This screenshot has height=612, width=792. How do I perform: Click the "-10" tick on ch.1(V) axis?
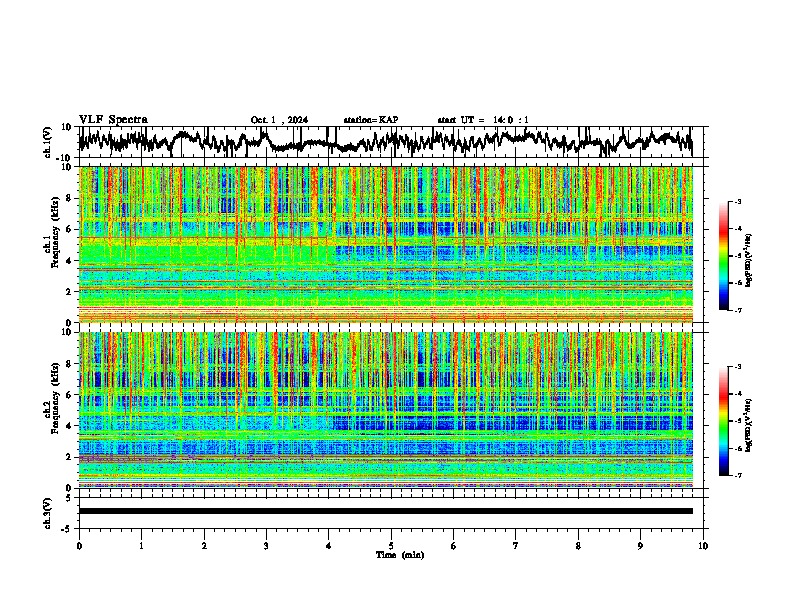tap(64, 158)
